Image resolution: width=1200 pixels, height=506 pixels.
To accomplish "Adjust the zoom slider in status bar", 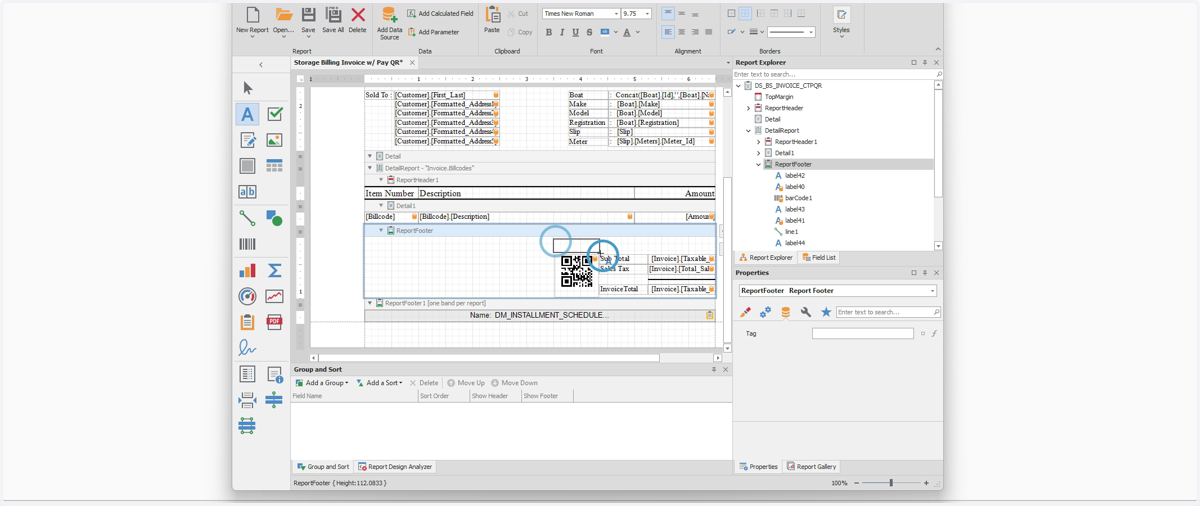I will click(891, 483).
